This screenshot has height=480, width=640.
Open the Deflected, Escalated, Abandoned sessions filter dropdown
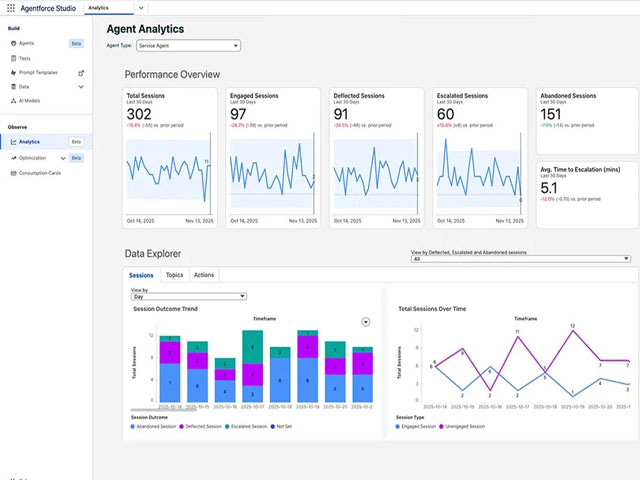click(520, 259)
